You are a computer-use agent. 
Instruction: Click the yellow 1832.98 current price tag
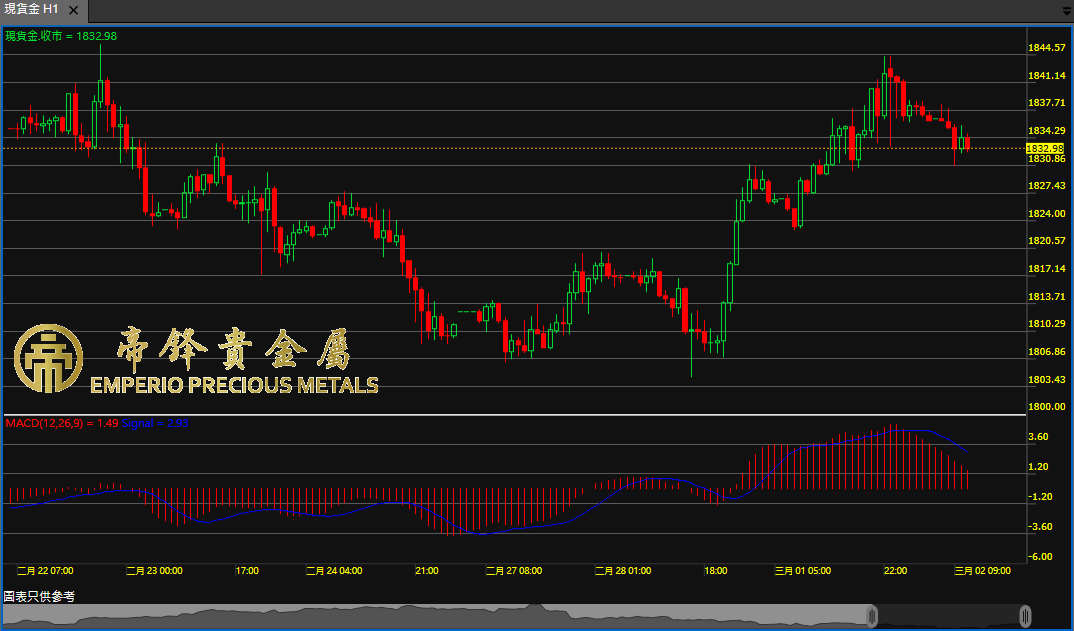(1045, 148)
